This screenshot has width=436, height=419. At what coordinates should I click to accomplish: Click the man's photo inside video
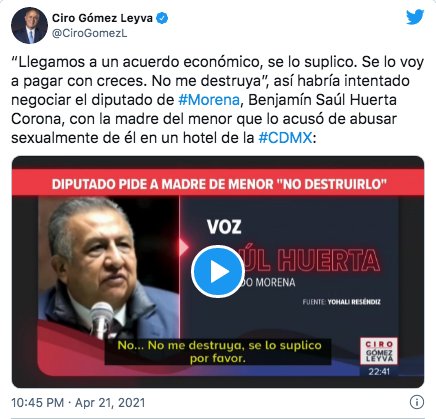[x=109, y=267]
